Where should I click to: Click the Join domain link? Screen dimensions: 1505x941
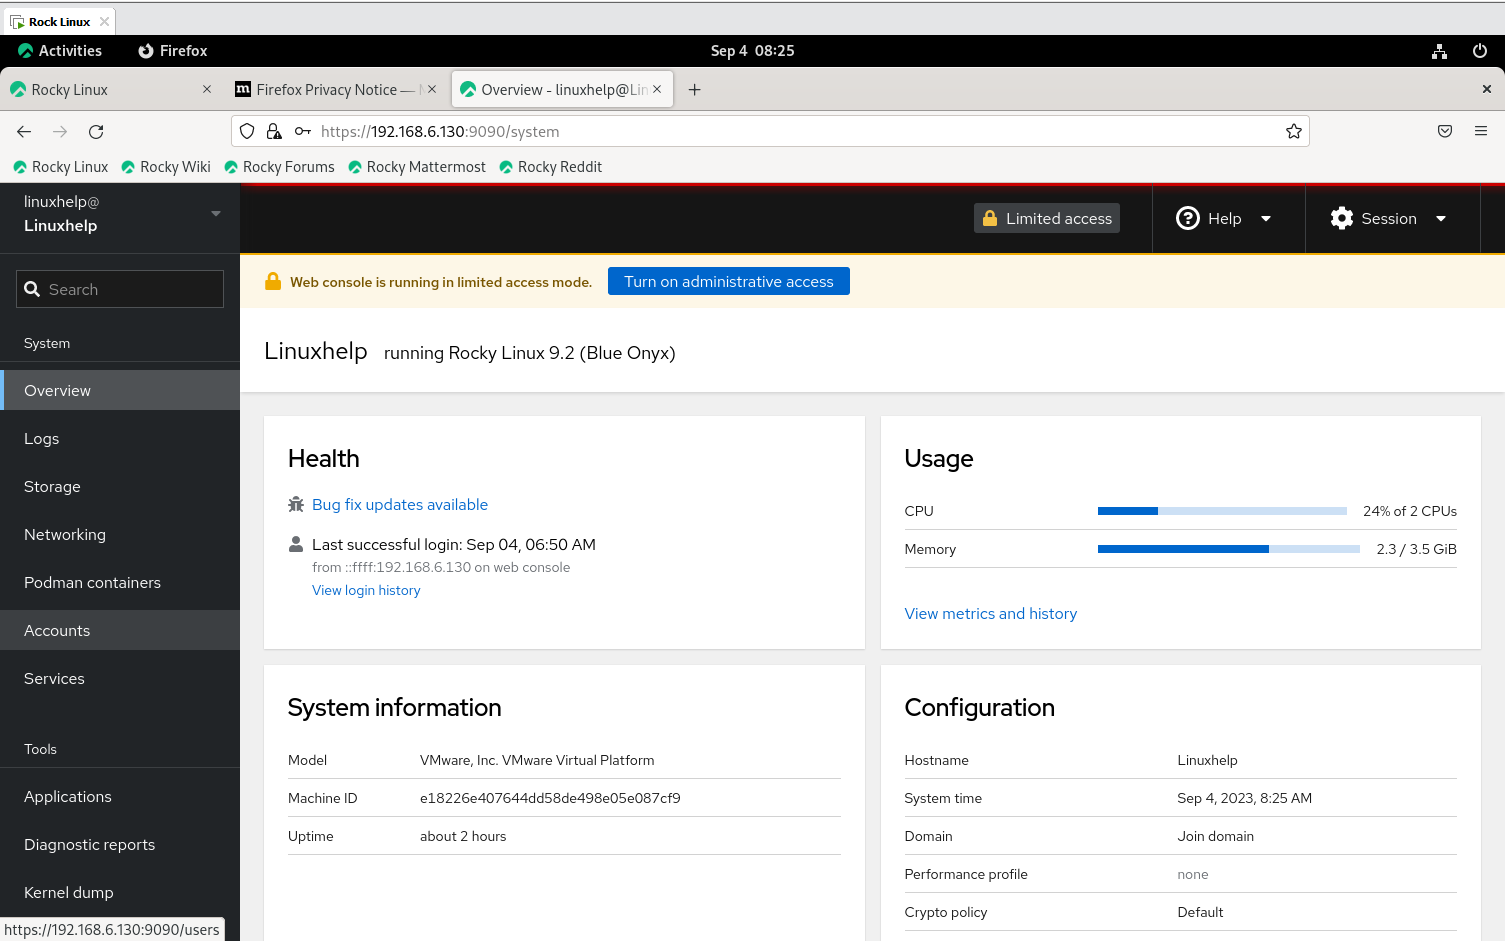(1215, 836)
